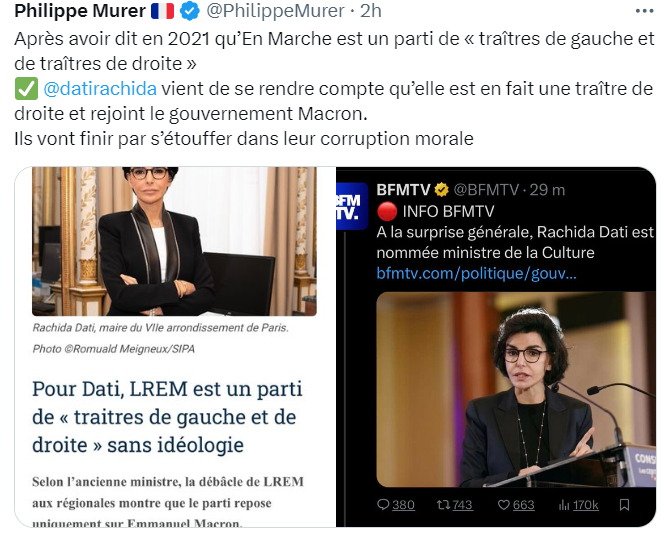Open the BFMTV photo of Dati at podium
This screenshot has height=537, width=665.
point(516,389)
